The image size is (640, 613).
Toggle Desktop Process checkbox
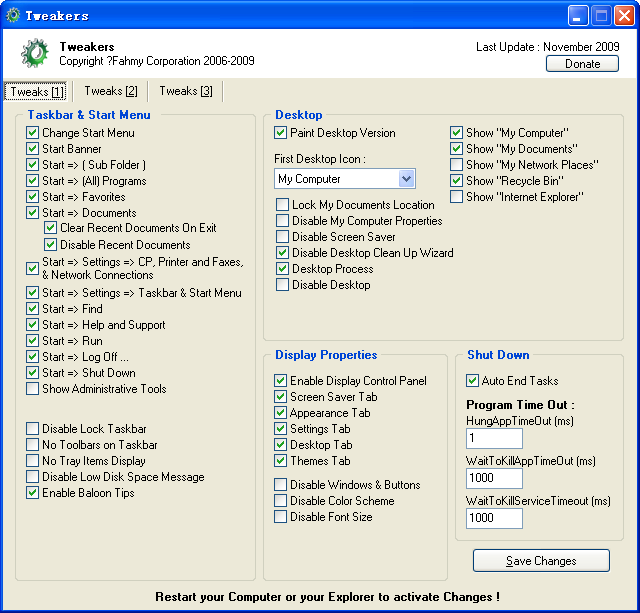click(282, 269)
